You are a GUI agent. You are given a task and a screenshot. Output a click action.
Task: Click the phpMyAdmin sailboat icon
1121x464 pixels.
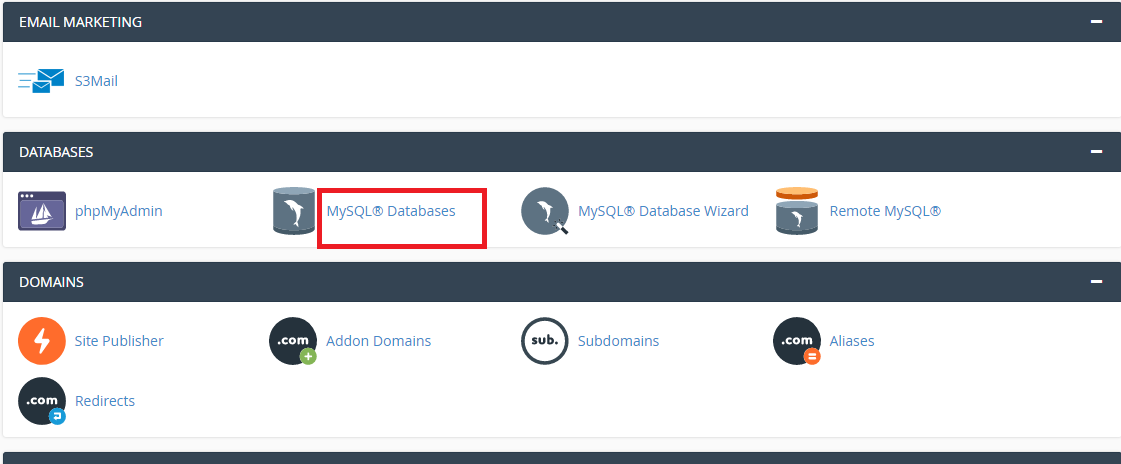tap(41, 211)
